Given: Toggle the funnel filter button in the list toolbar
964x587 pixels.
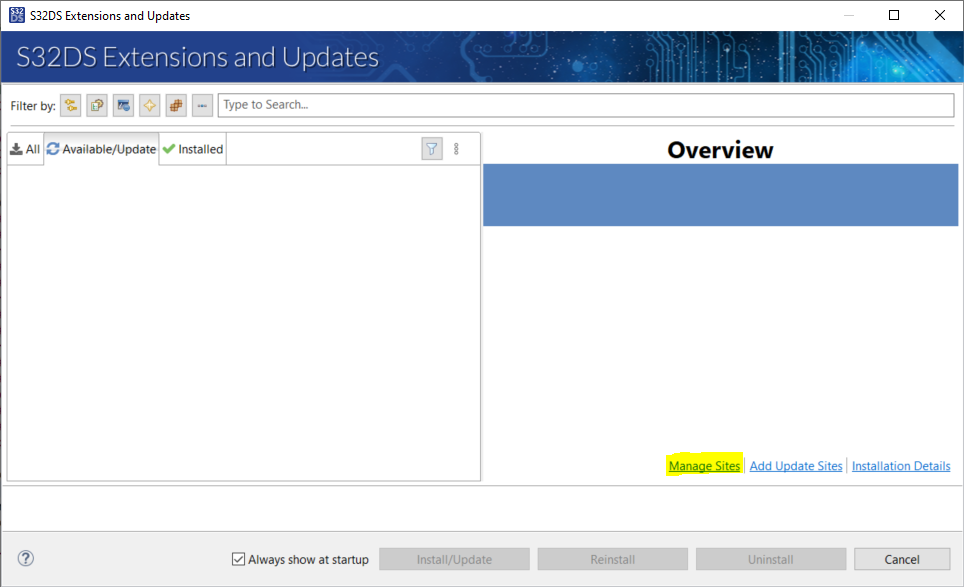Looking at the screenshot, I should click(432, 149).
